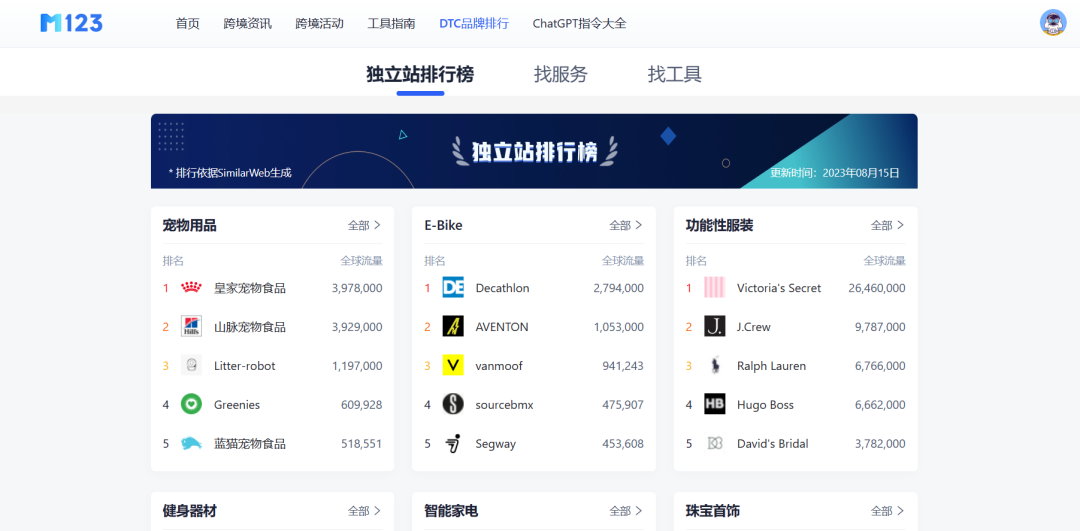The height and width of the screenshot is (531, 1080).
Task: Open Greenies brand link
Action: (237, 405)
